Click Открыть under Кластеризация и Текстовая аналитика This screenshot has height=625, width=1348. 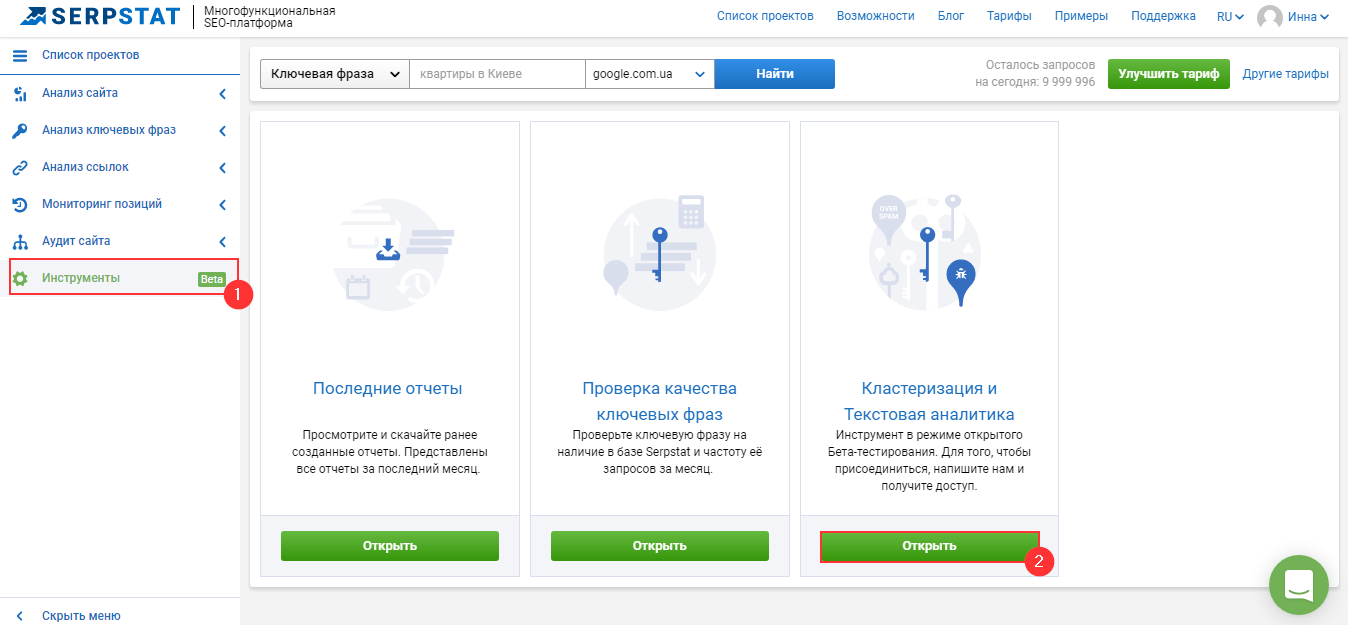(x=929, y=546)
